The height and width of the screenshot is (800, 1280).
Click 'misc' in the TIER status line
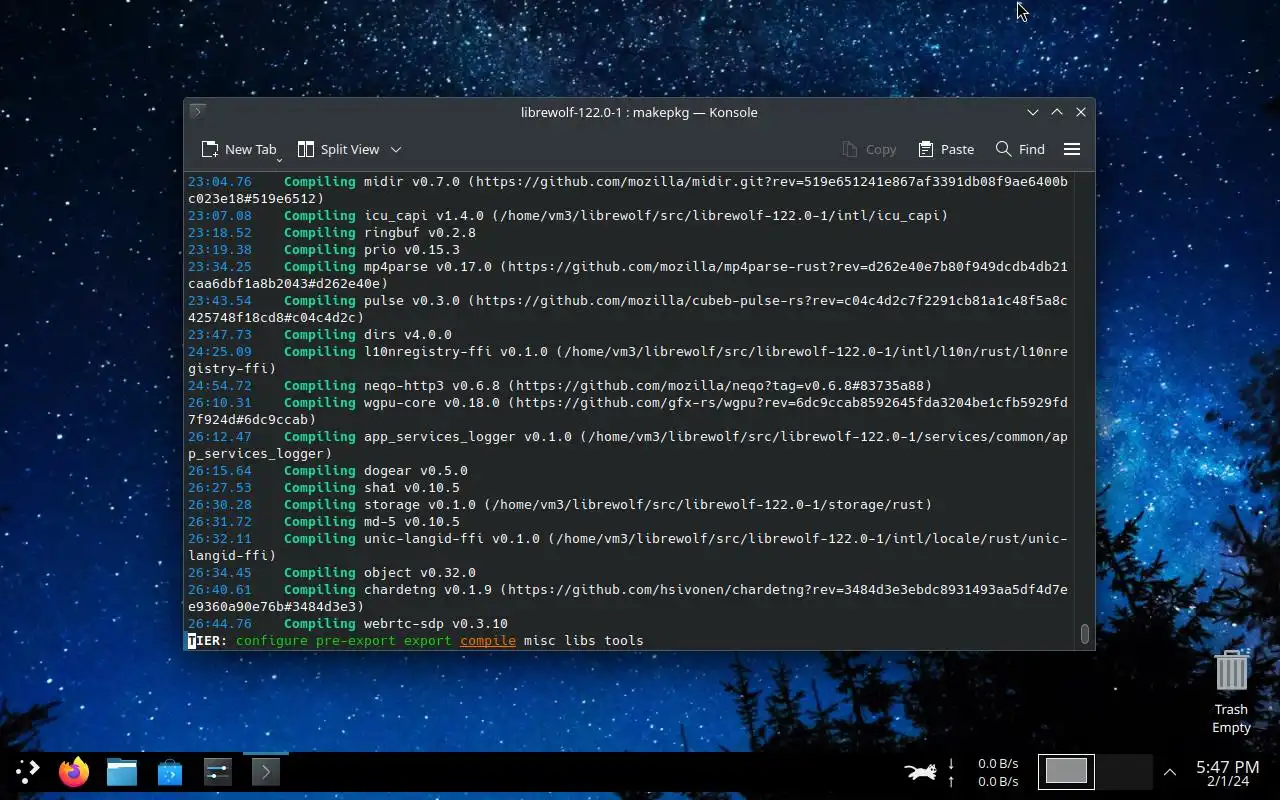click(x=540, y=640)
